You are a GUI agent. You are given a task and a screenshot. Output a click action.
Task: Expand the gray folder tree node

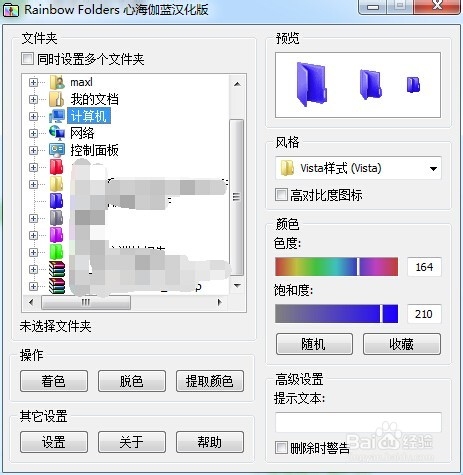coord(33,218)
